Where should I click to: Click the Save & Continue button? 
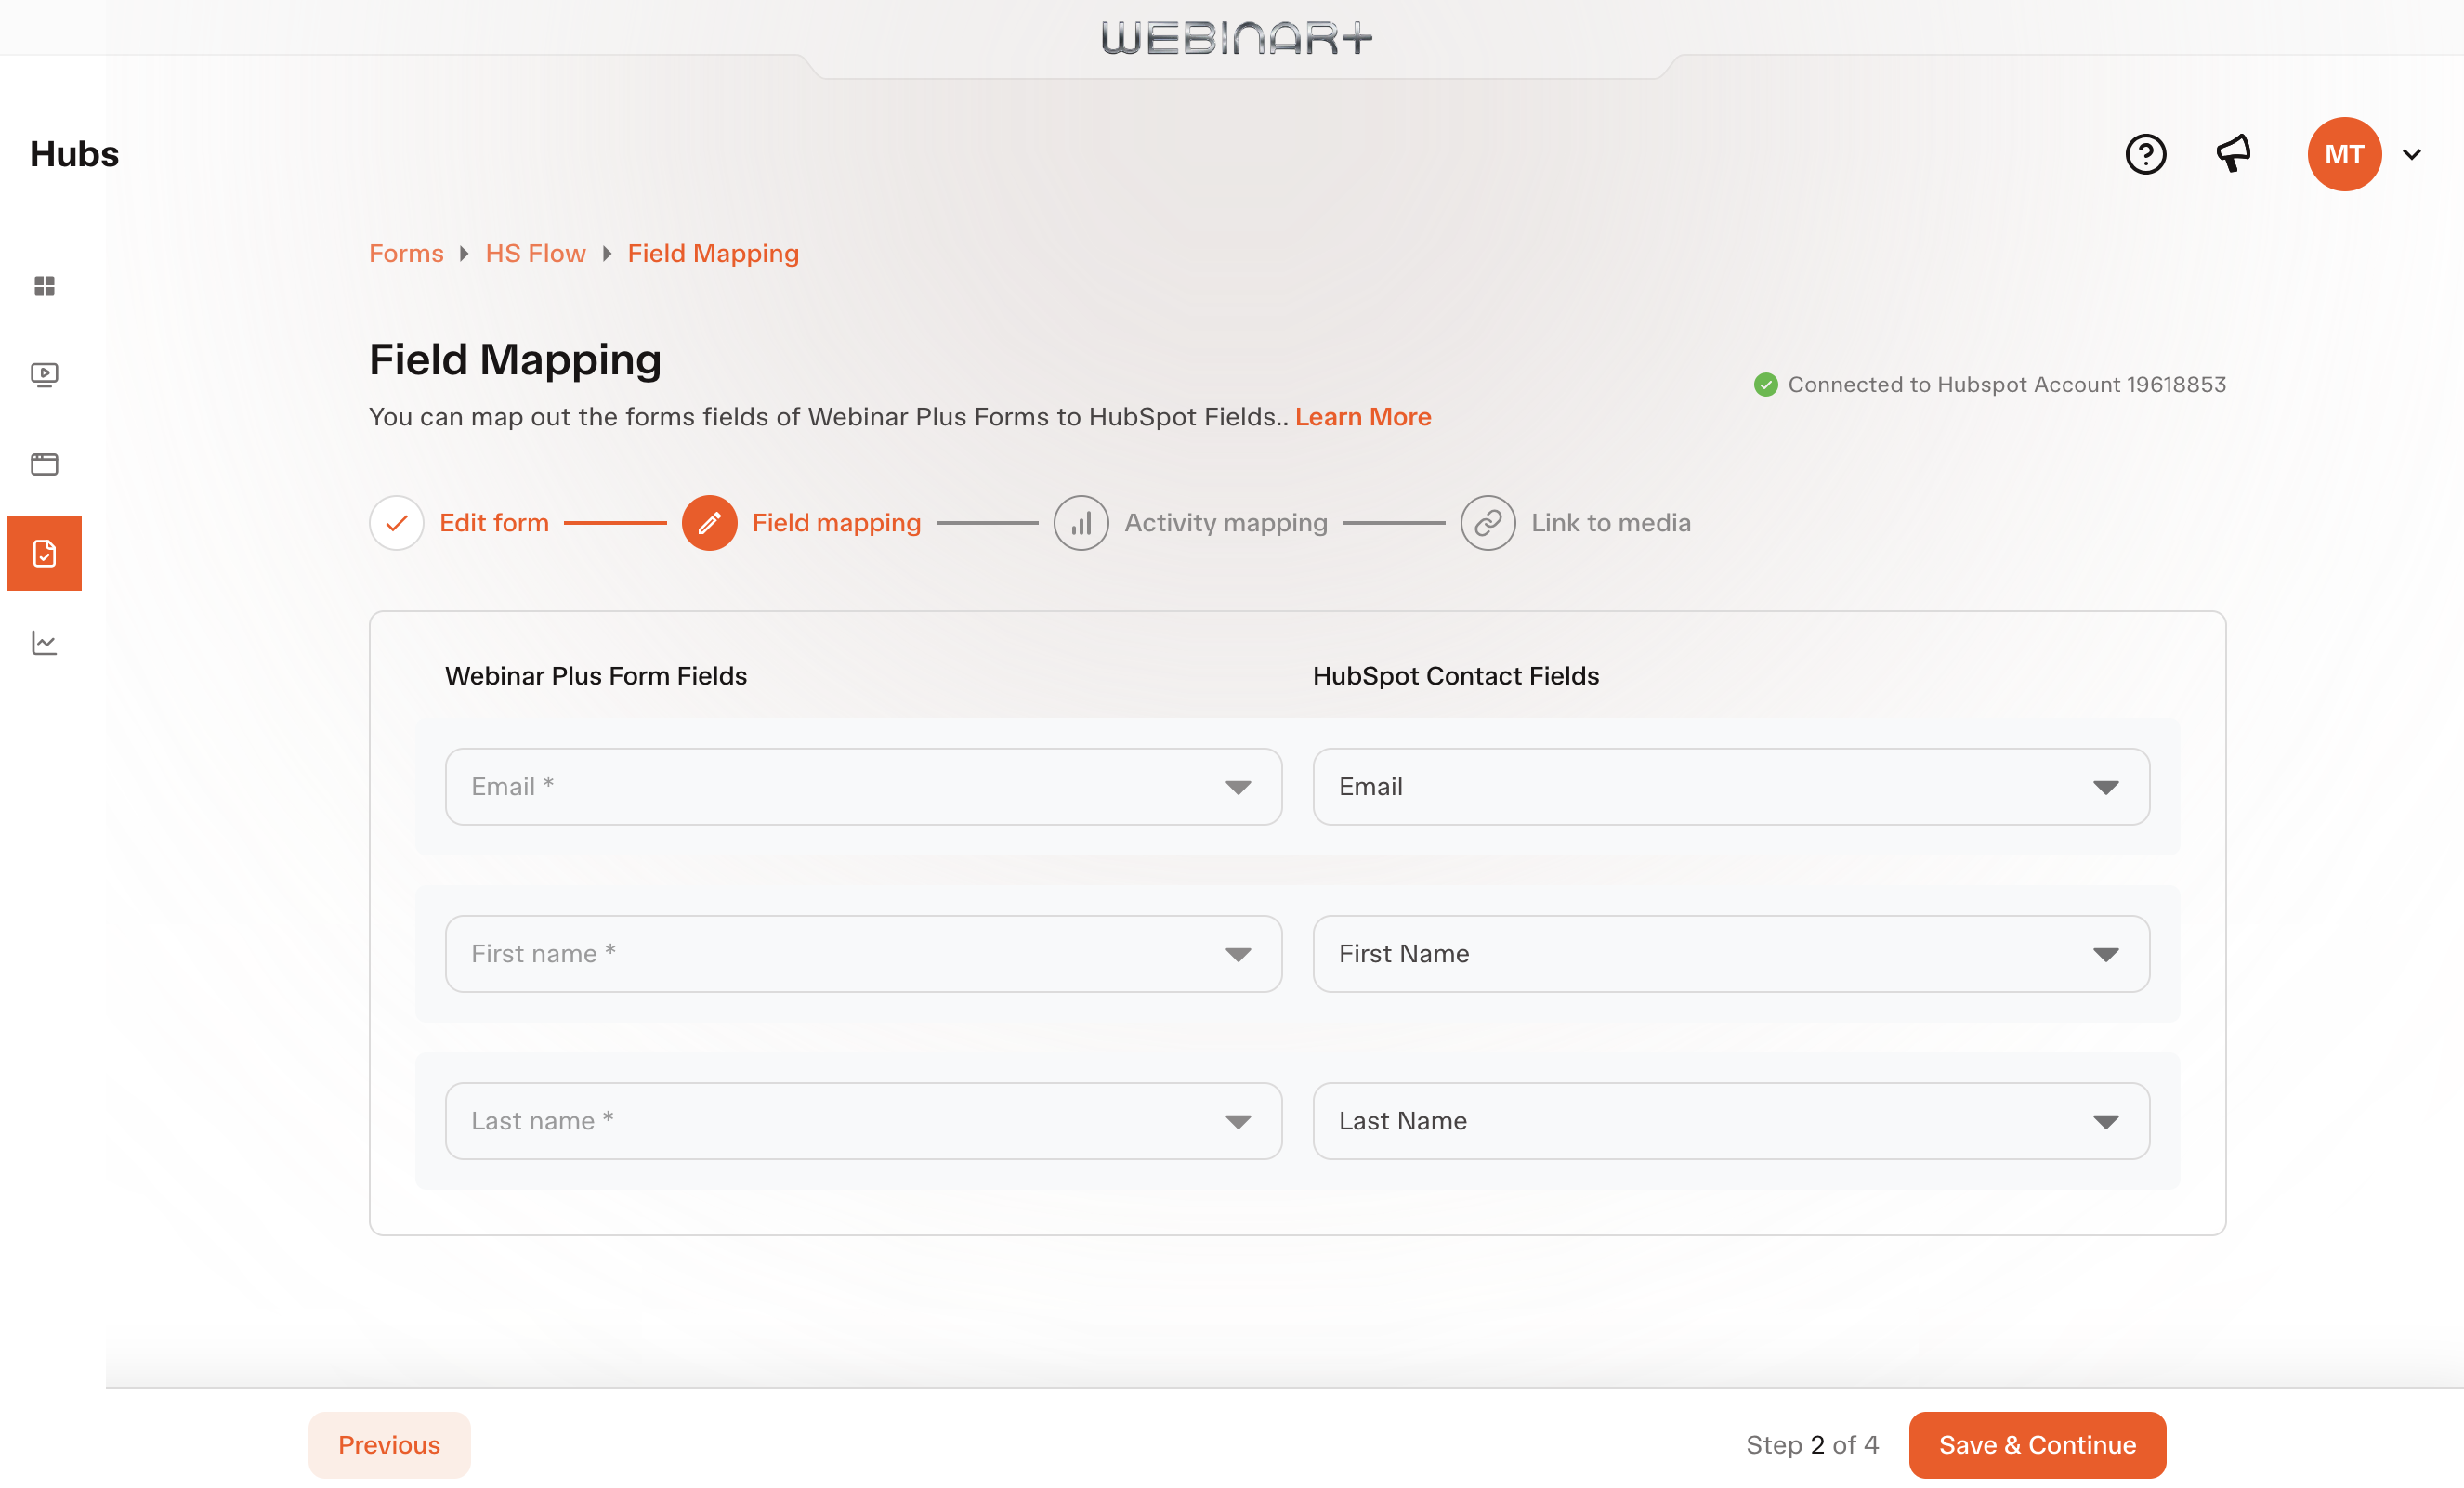[x=2037, y=1445]
